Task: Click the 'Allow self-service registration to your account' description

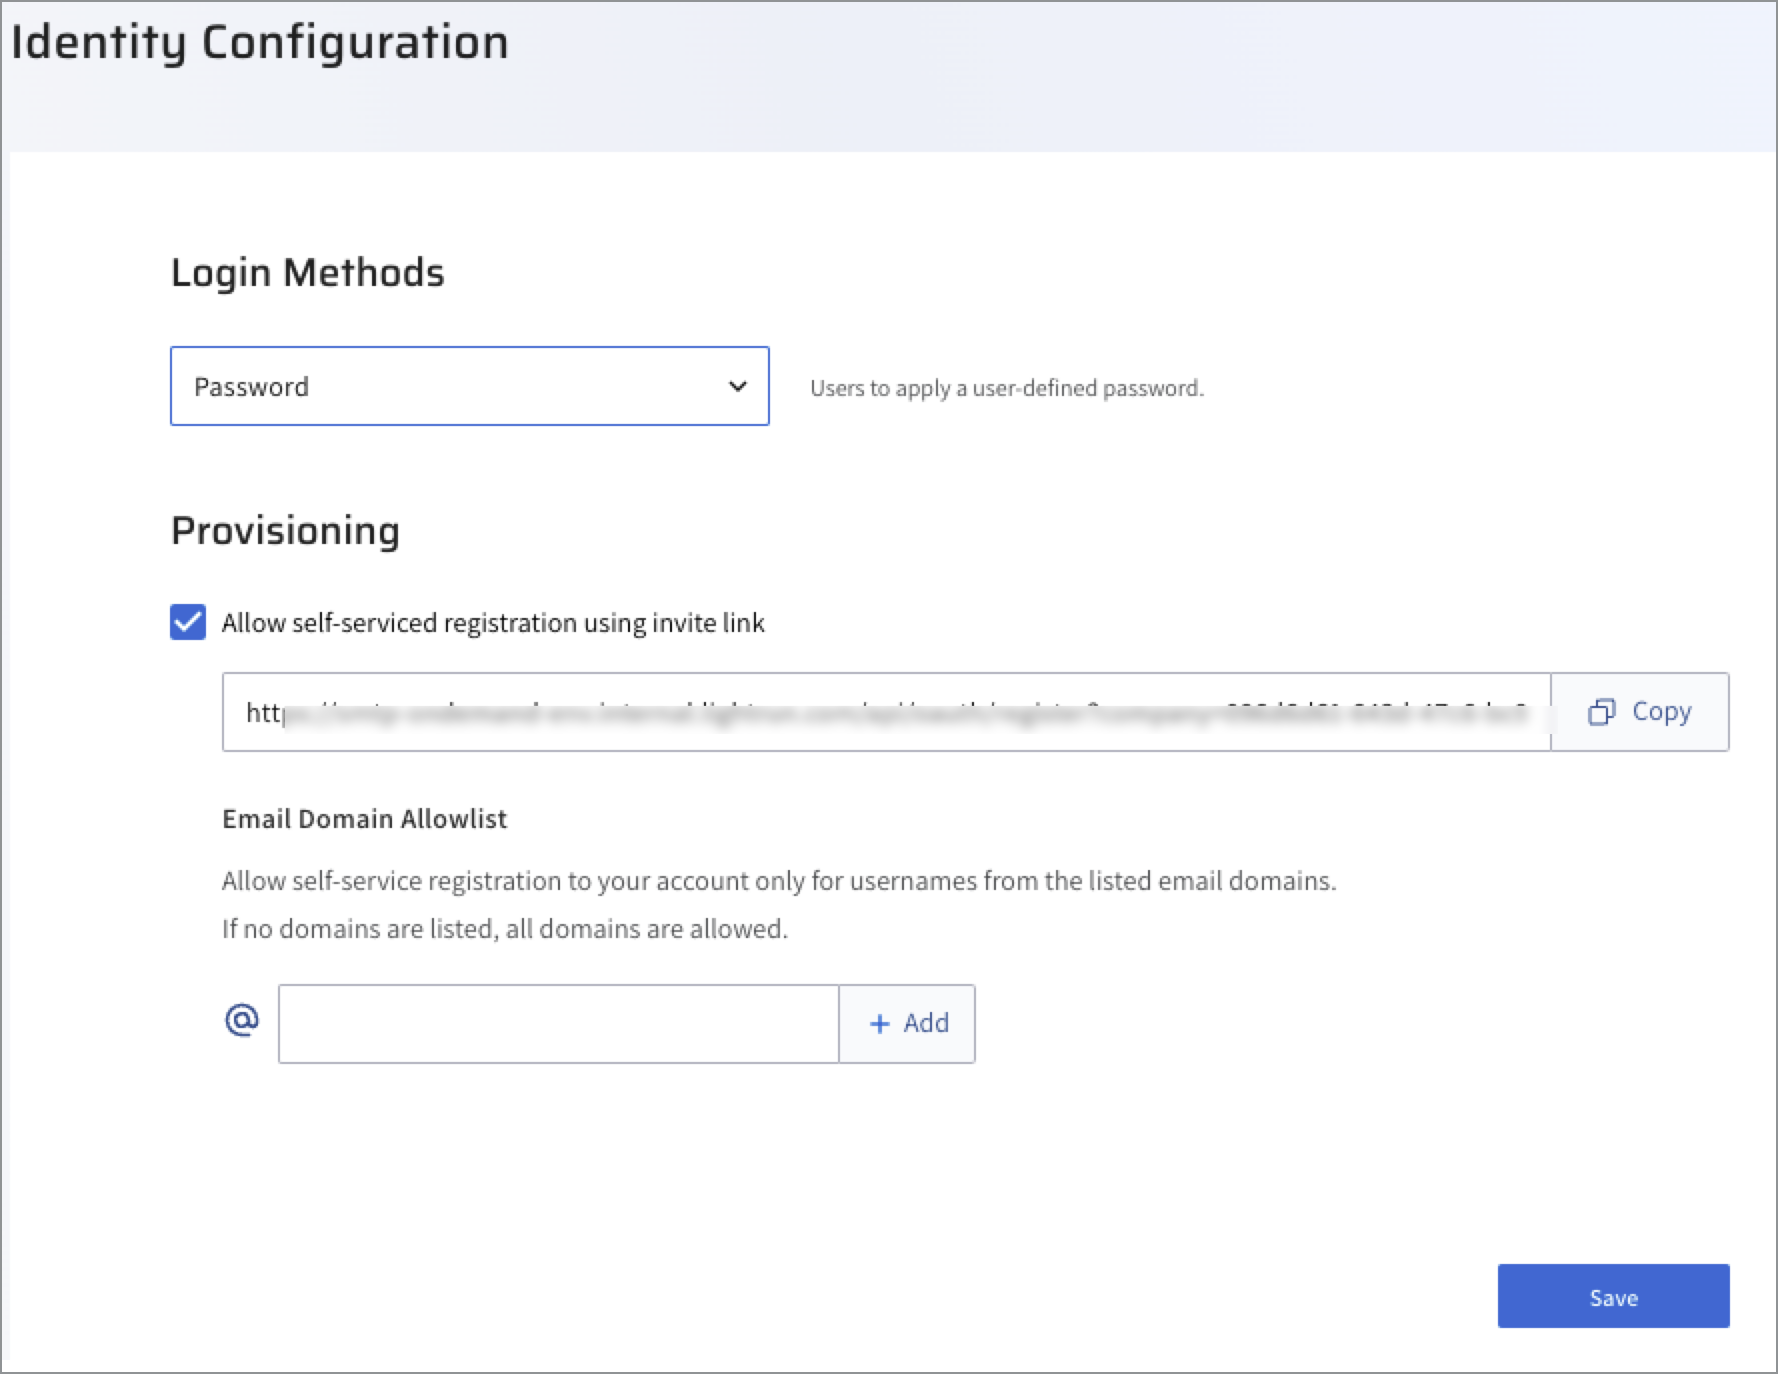Action: click(x=778, y=881)
